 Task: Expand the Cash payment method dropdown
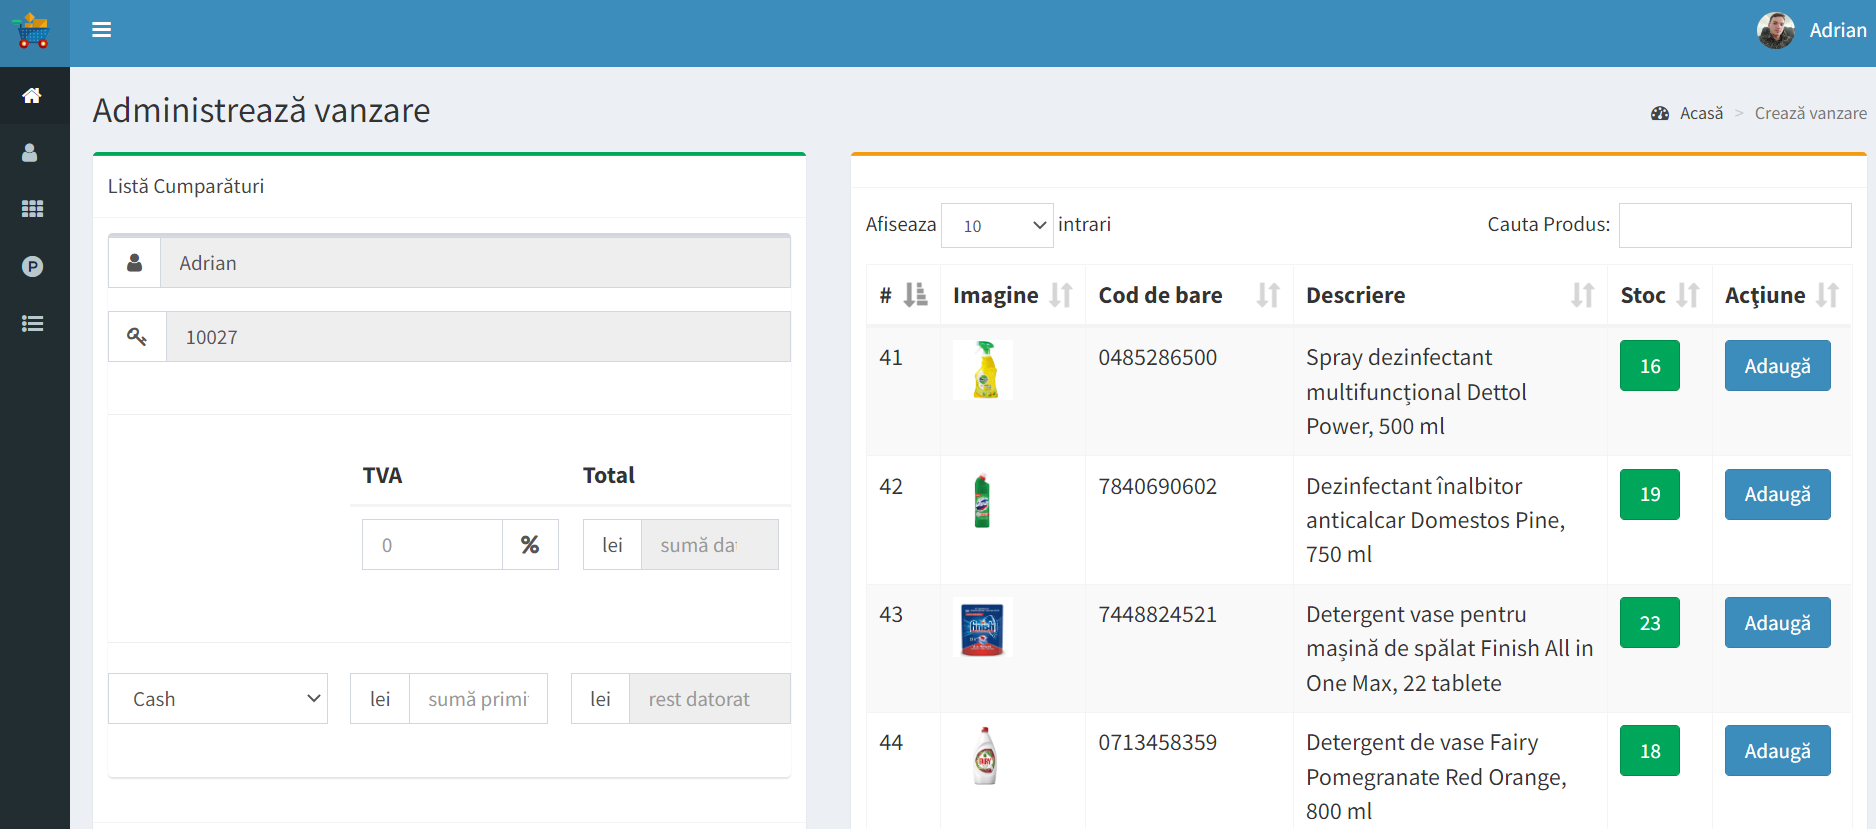(x=218, y=699)
